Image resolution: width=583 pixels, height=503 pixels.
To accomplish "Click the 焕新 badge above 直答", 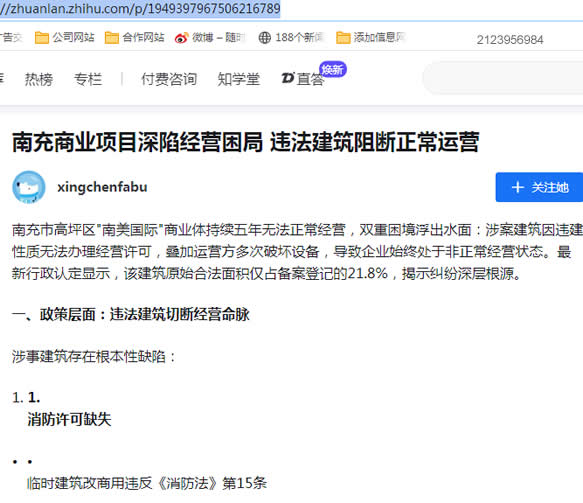I will pos(333,70).
